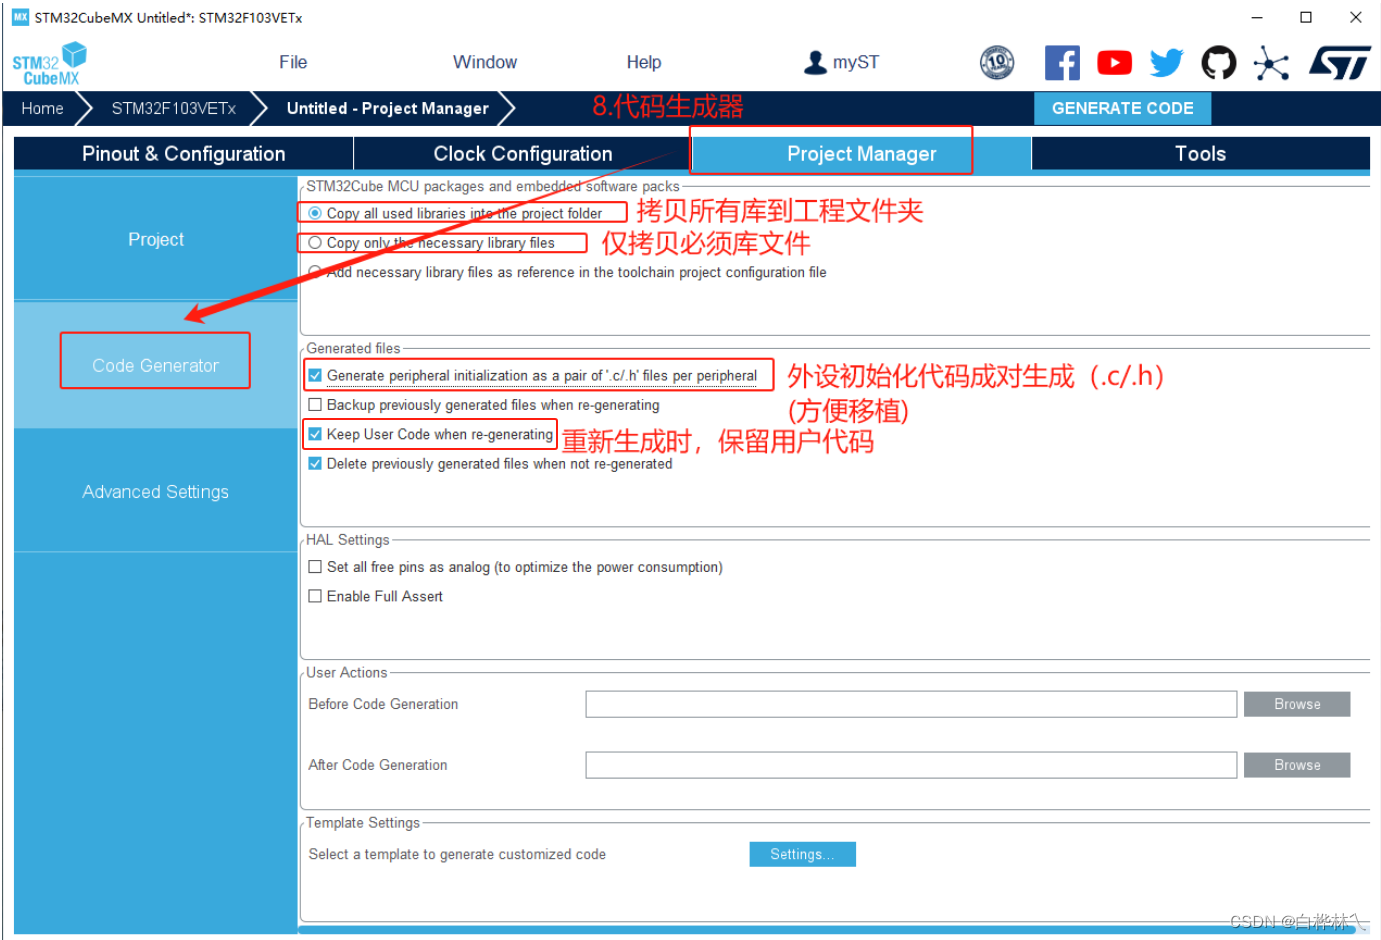This screenshot has width=1381, height=940.
Task: Click the STM32CubeMX logo
Action: 49,64
